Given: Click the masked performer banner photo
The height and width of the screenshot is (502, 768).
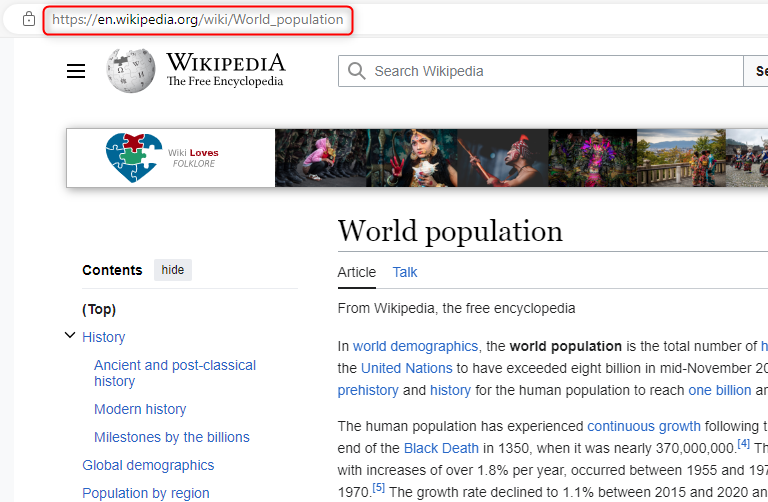Looking at the screenshot, I should coord(503,158).
